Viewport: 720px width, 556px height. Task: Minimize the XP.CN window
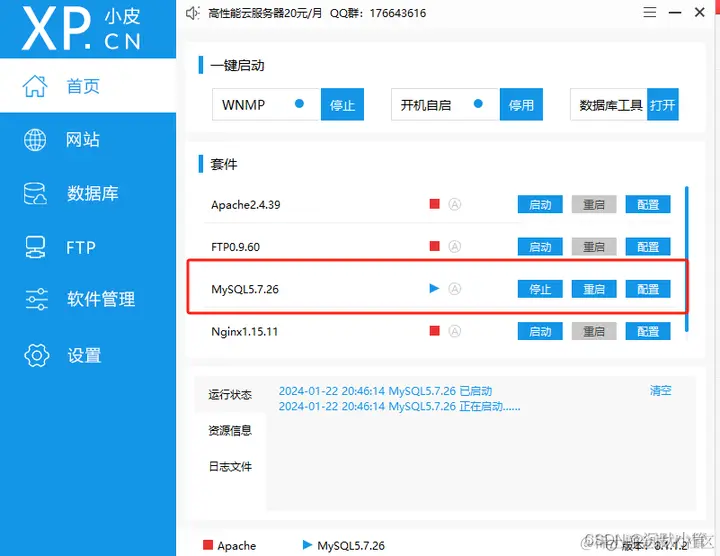coord(675,12)
